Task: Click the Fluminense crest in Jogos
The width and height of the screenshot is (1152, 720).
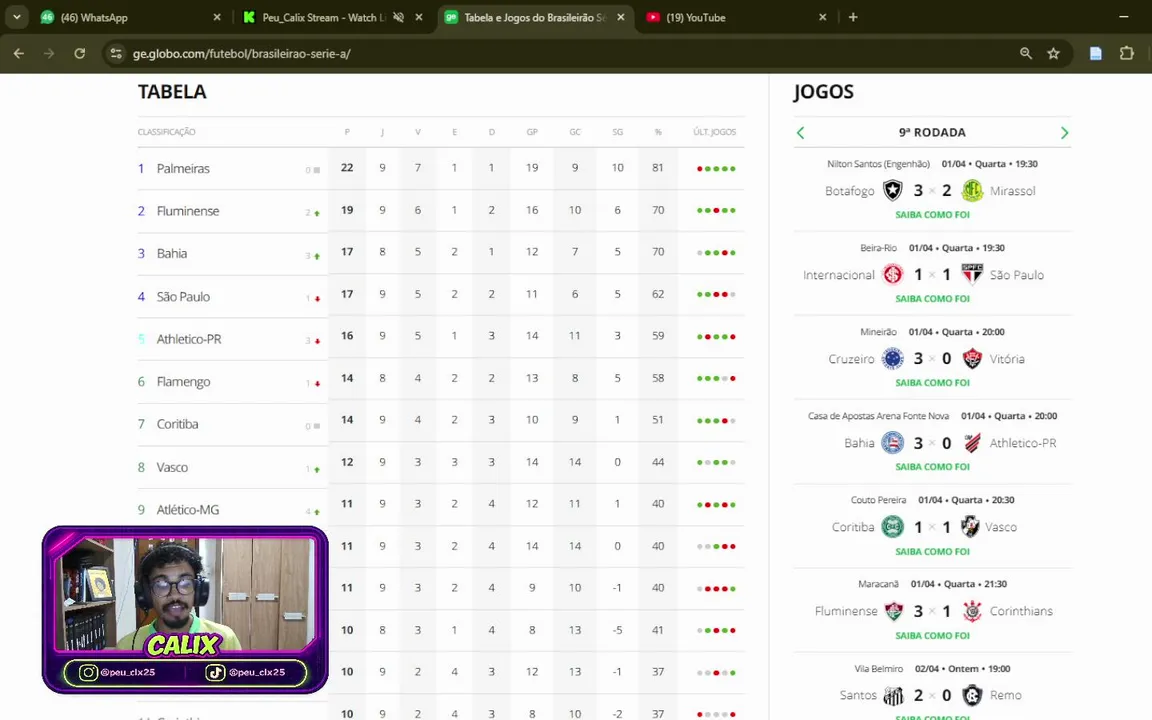Action: (893, 611)
